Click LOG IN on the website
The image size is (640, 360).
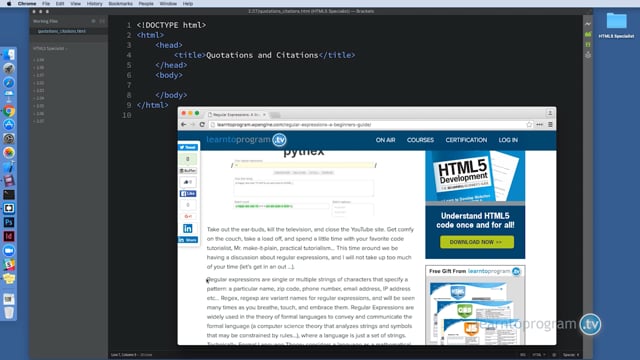click(508, 140)
